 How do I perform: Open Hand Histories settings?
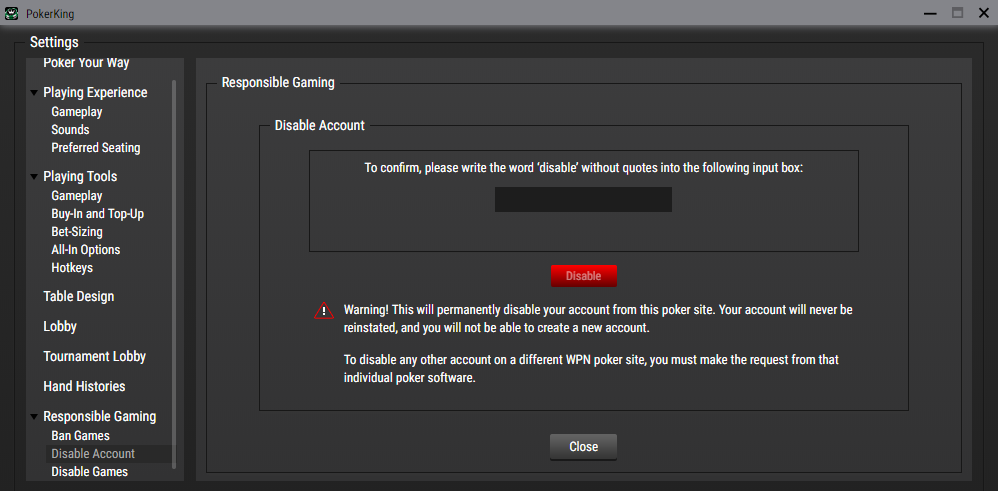point(84,387)
